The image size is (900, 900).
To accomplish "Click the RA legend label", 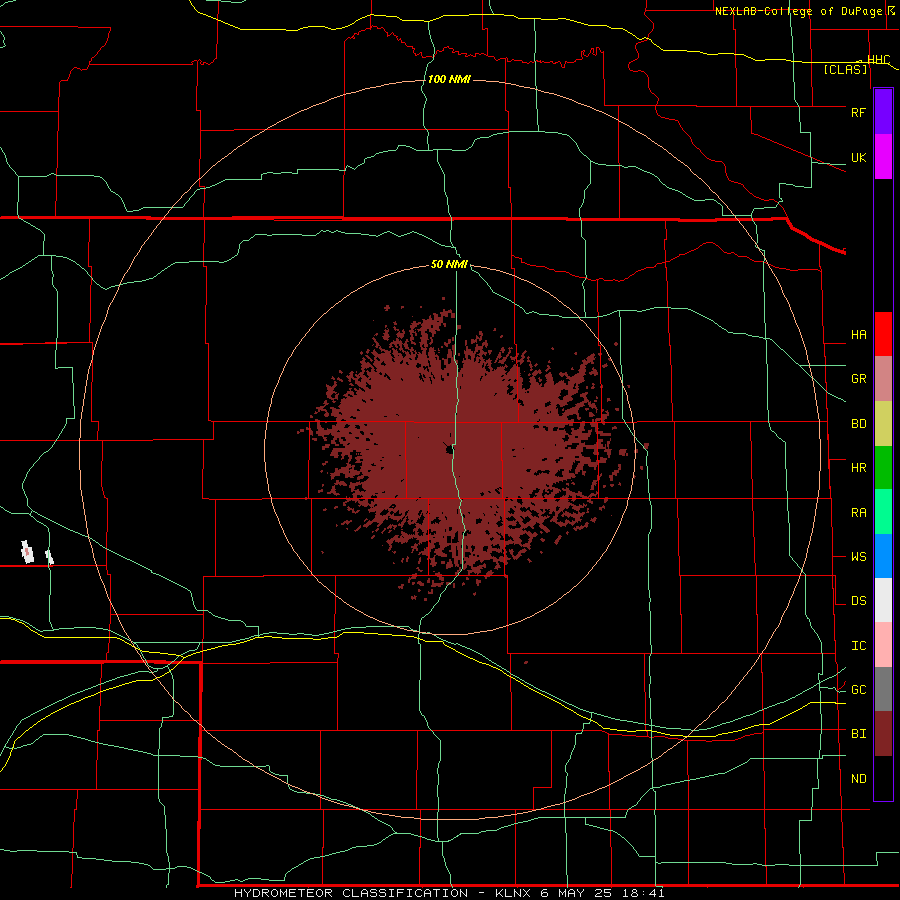I will click(858, 513).
